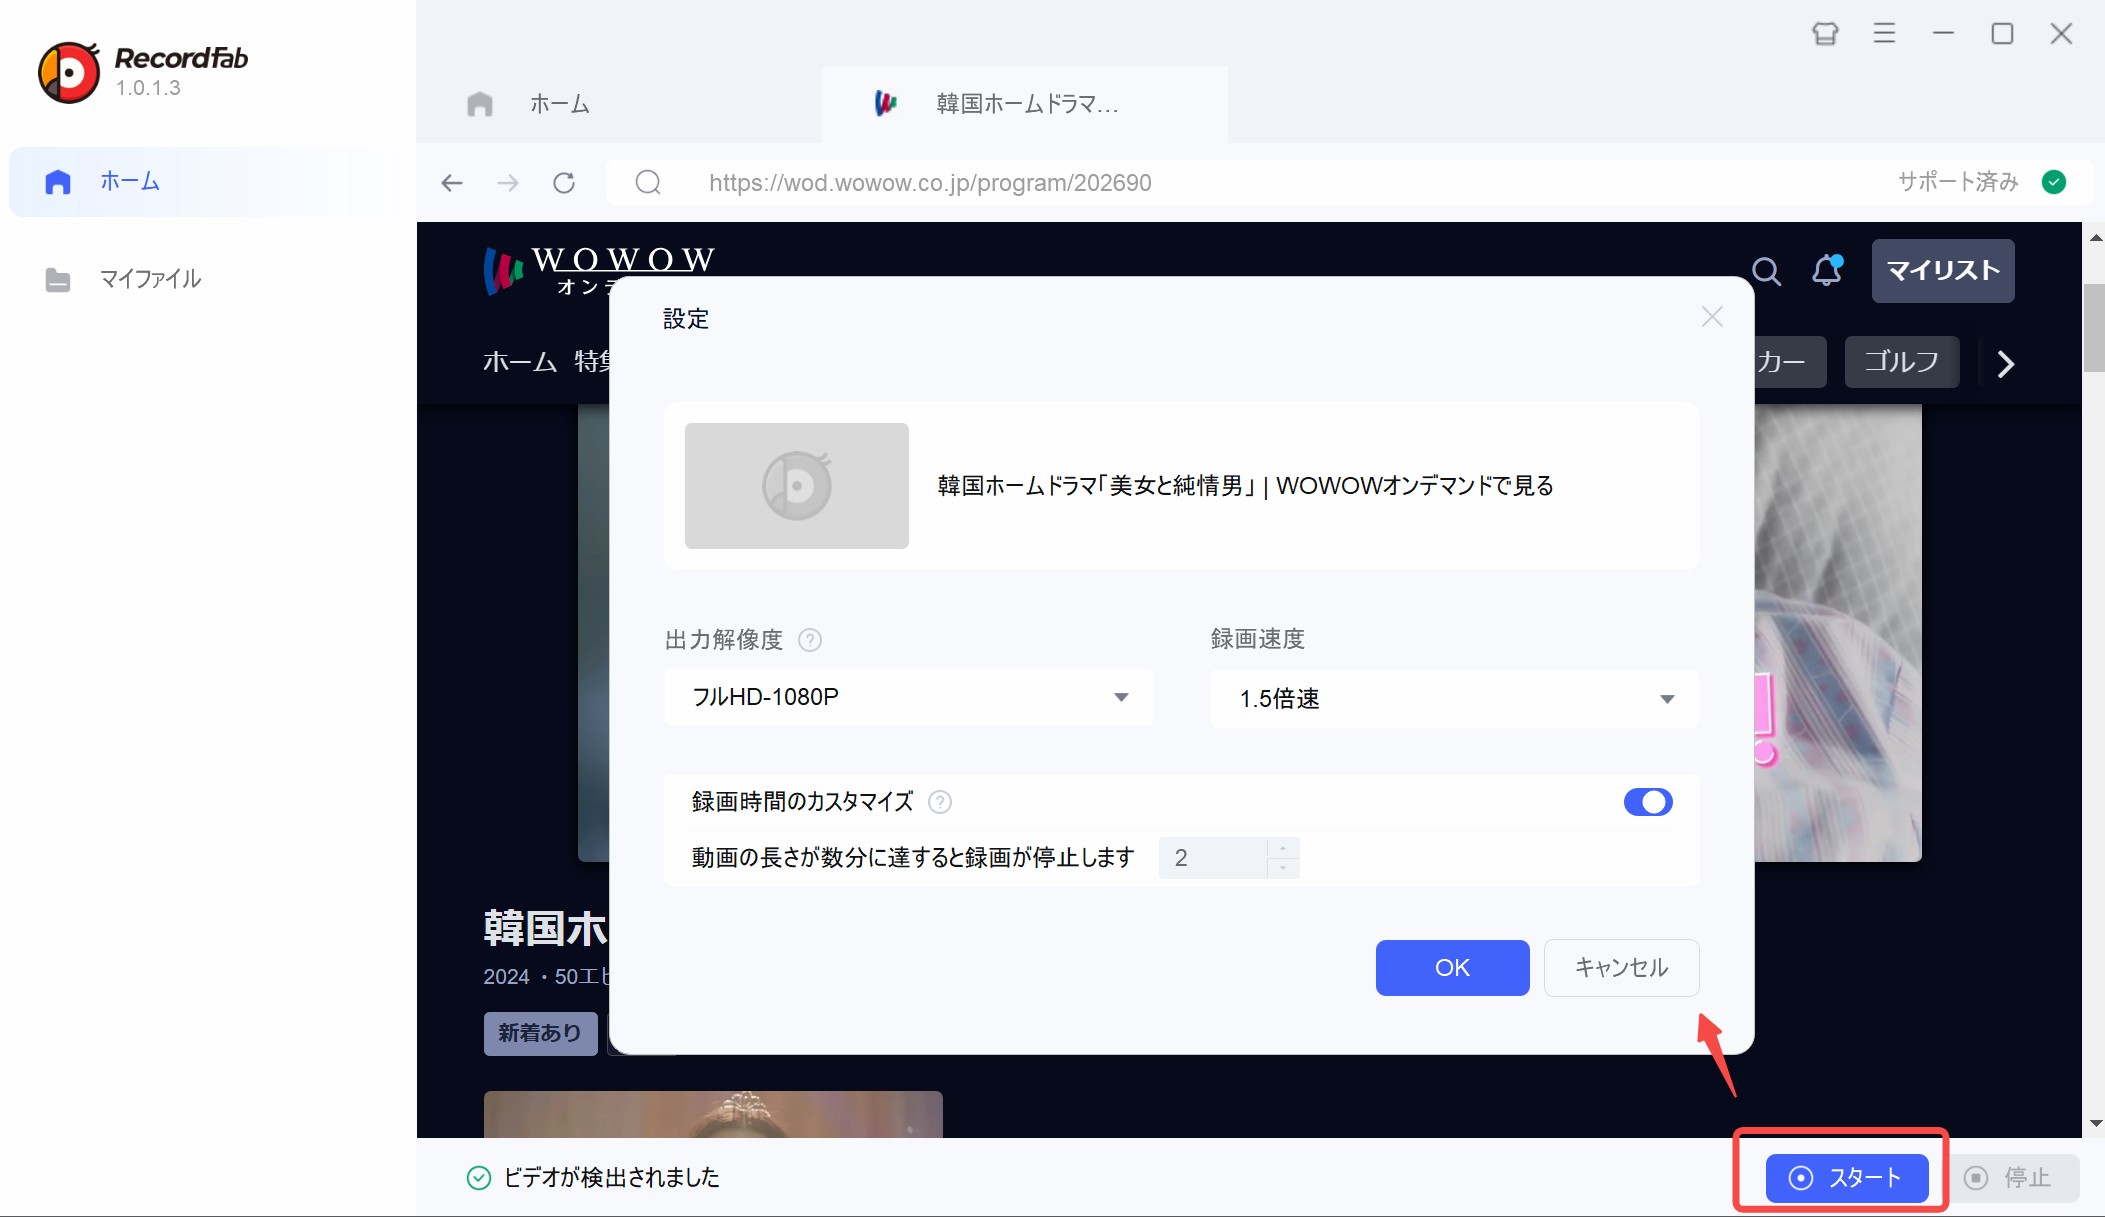Click the vertical scrollbar thumb

tap(2094, 328)
